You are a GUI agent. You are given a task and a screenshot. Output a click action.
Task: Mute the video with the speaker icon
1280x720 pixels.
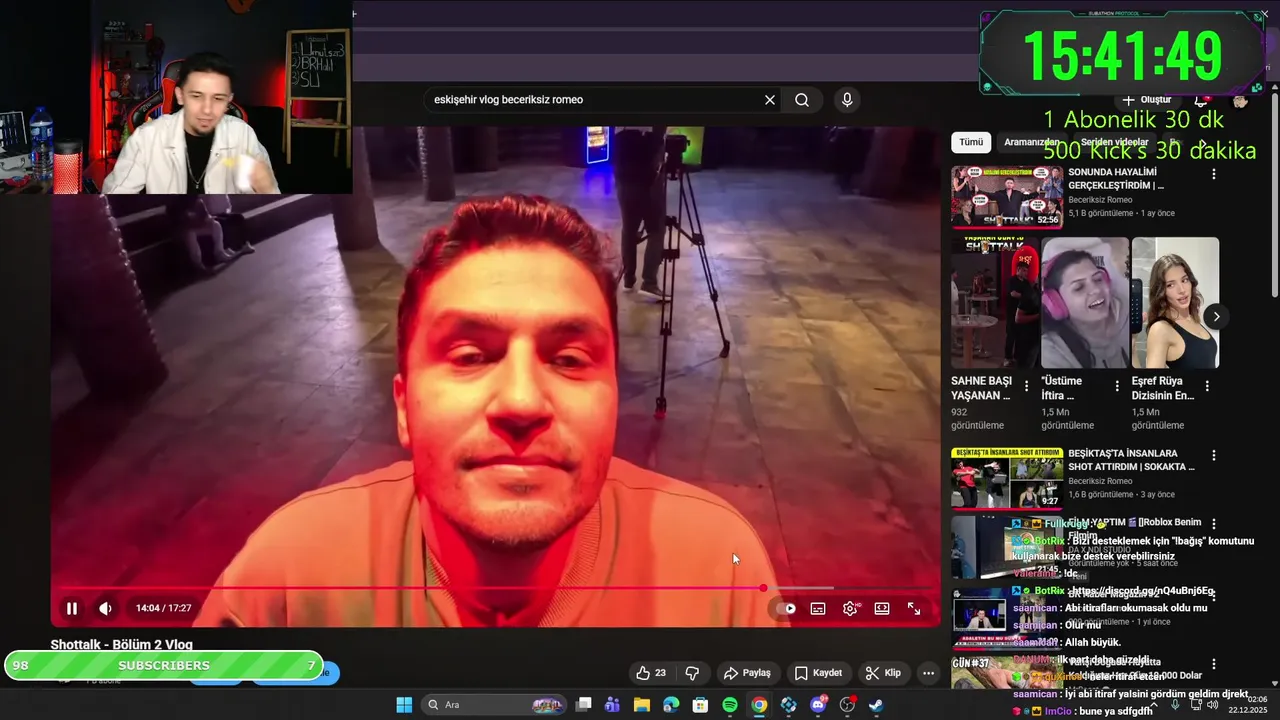click(105, 608)
